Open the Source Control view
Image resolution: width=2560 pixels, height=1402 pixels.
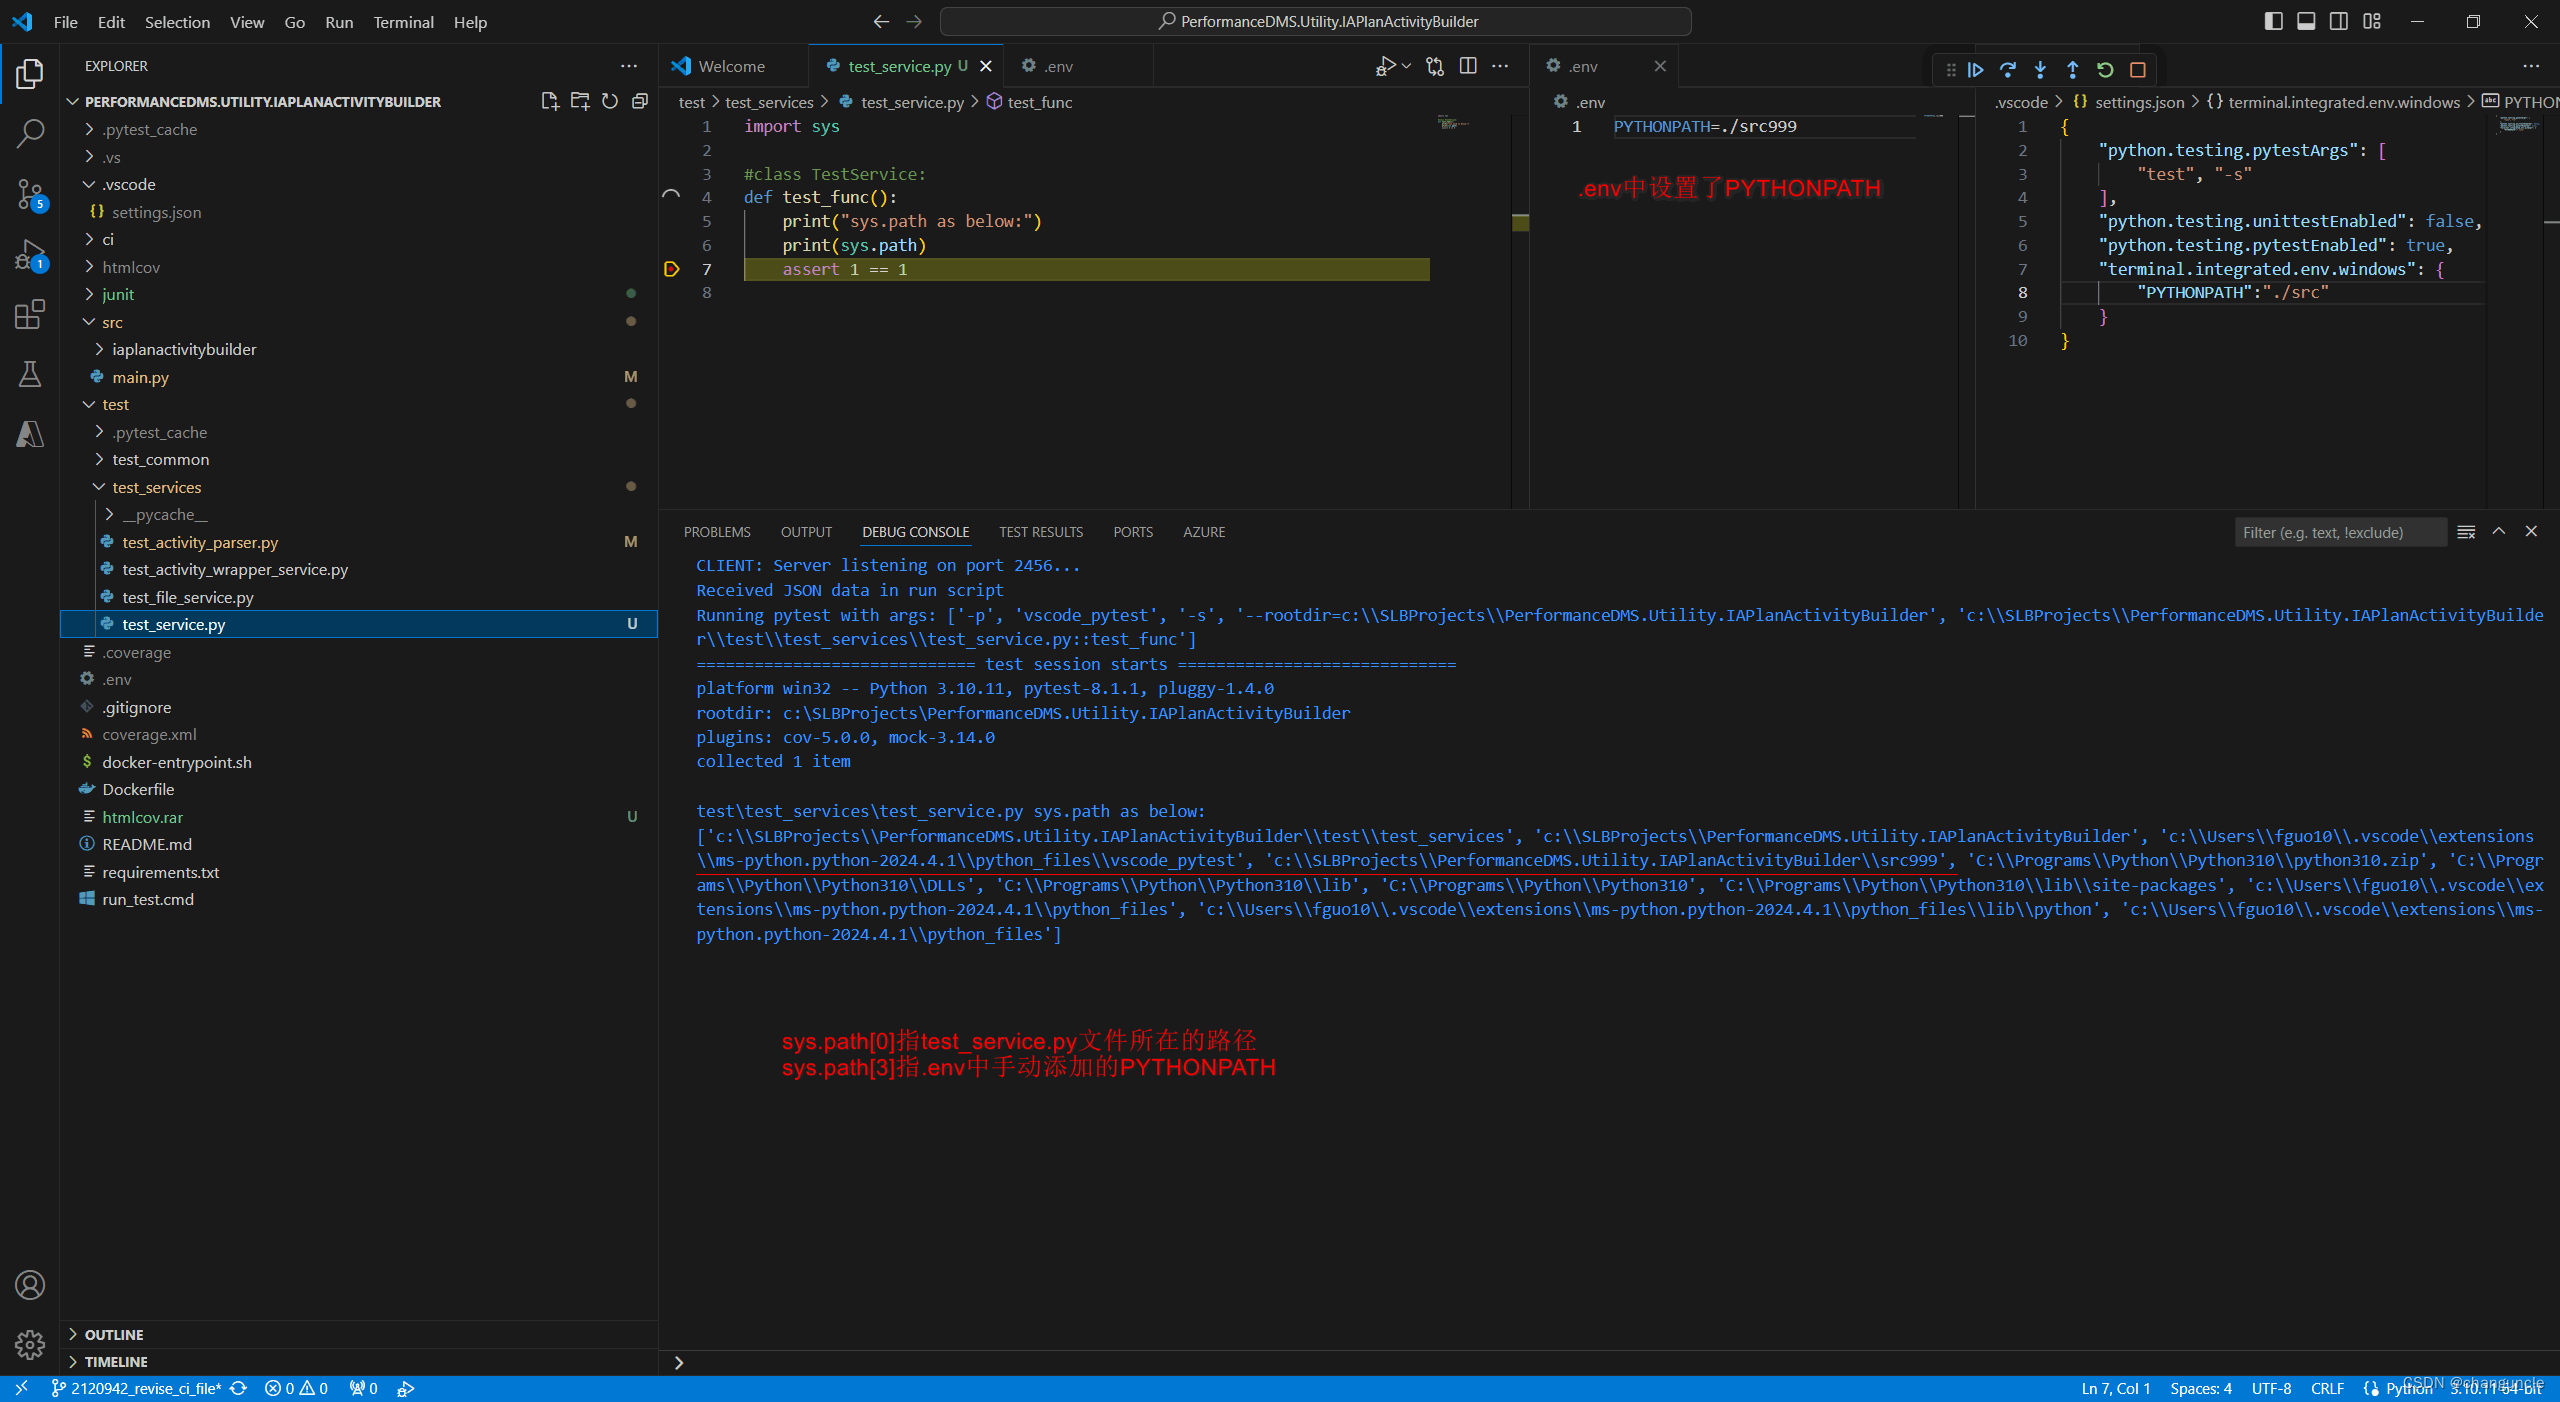pos(30,194)
